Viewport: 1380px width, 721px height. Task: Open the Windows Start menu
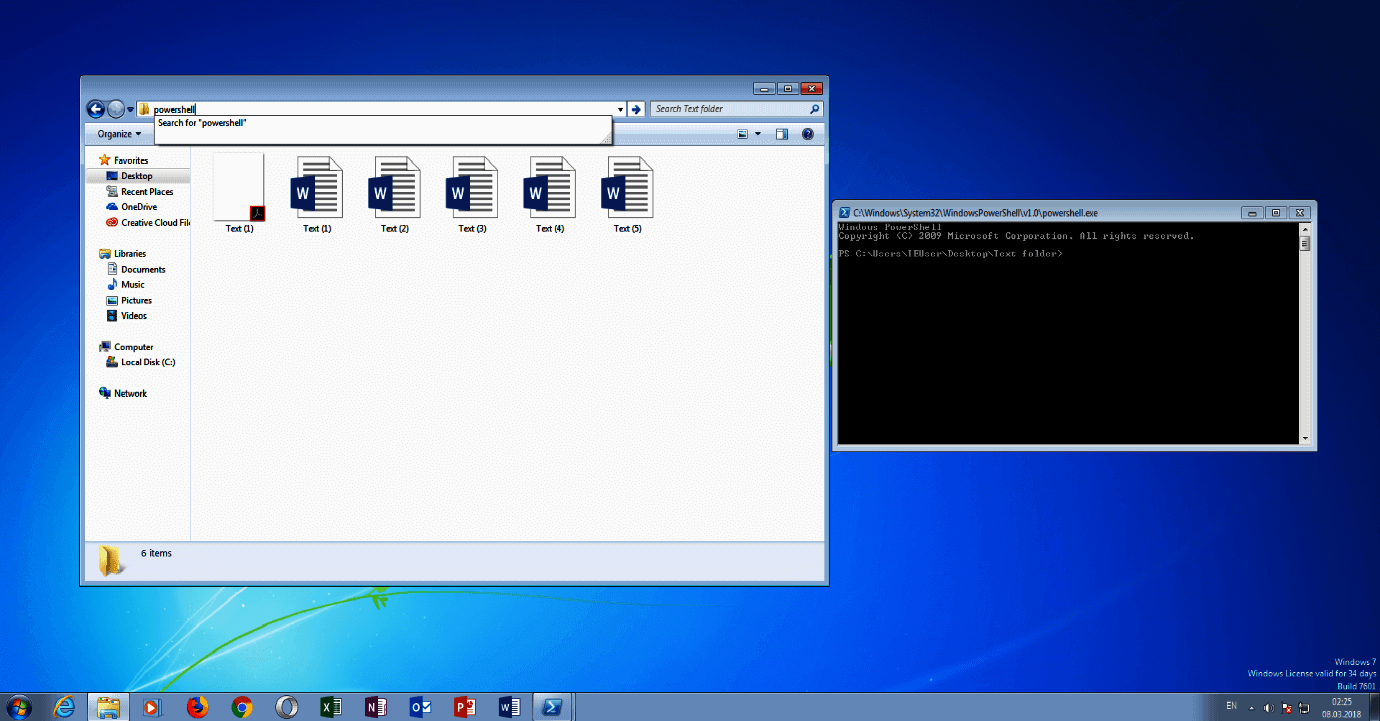tap(20, 707)
